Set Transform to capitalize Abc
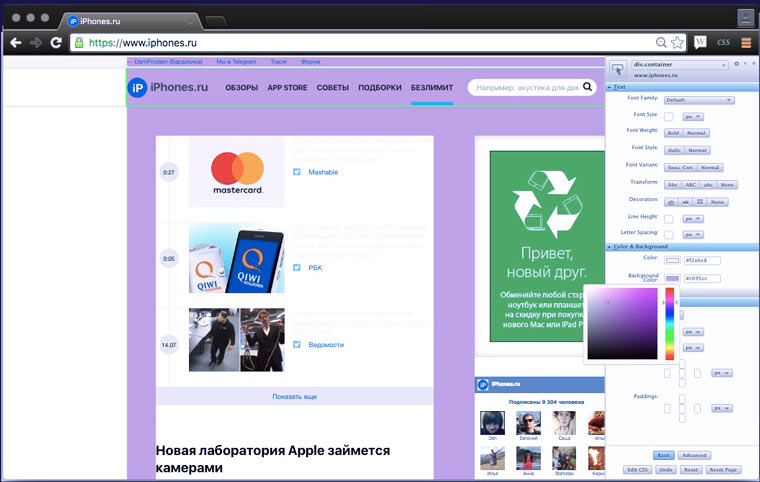Viewport: 760px width, 482px height. pos(673,185)
